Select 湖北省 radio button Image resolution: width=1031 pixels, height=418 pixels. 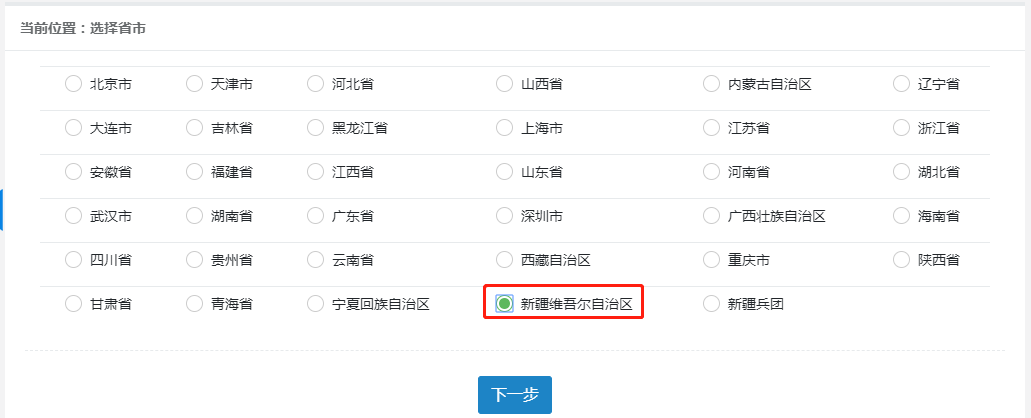click(x=901, y=172)
